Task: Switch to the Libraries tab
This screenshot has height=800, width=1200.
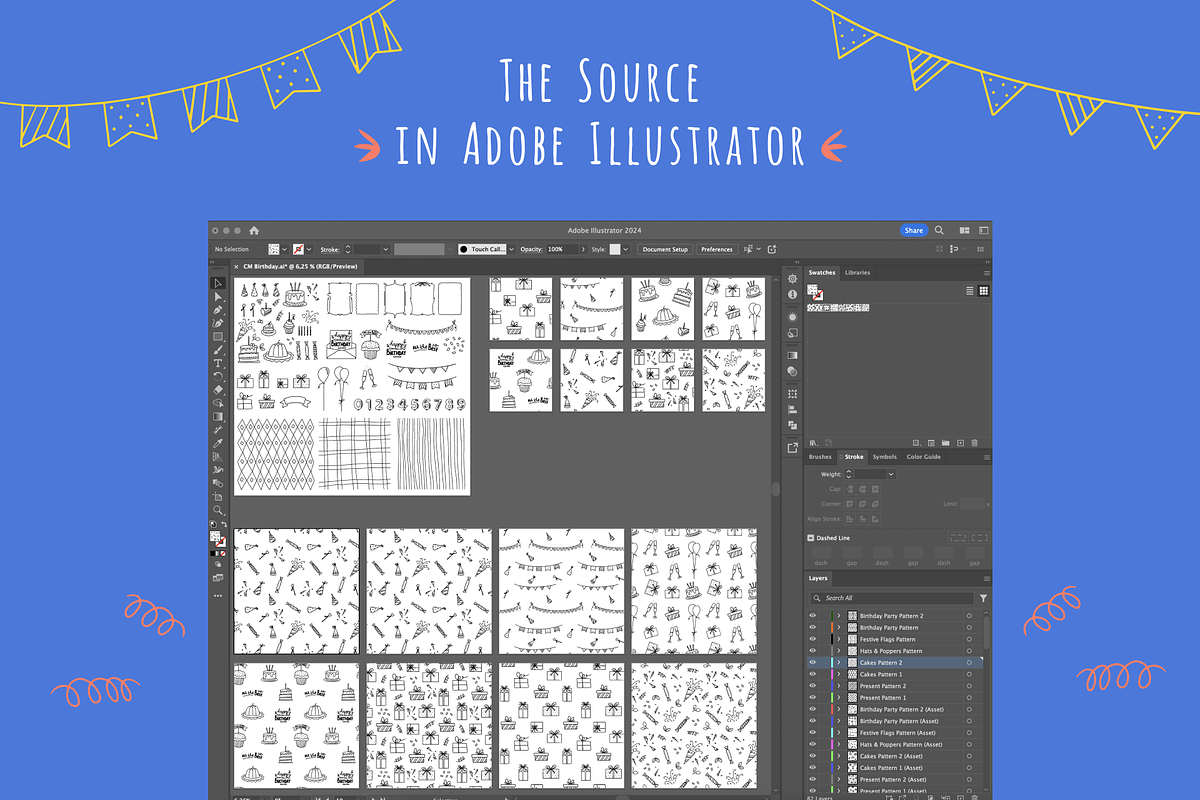Action: coord(857,272)
